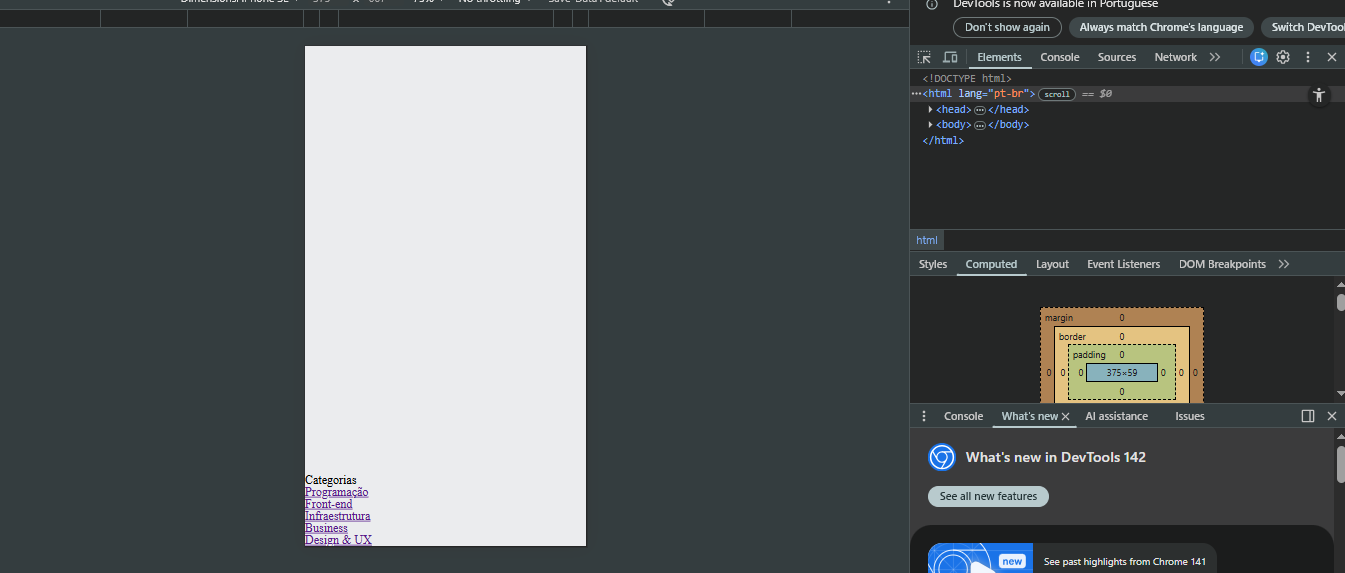Click the scroll badge on html element
This screenshot has height=573, width=1345.
tap(1057, 94)
